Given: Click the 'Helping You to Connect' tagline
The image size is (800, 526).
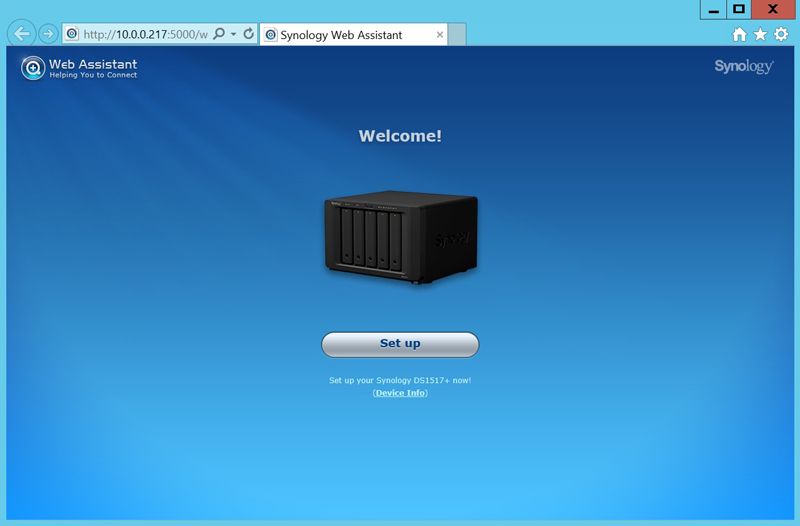Looking at the screenshot, I should [93, 75].
